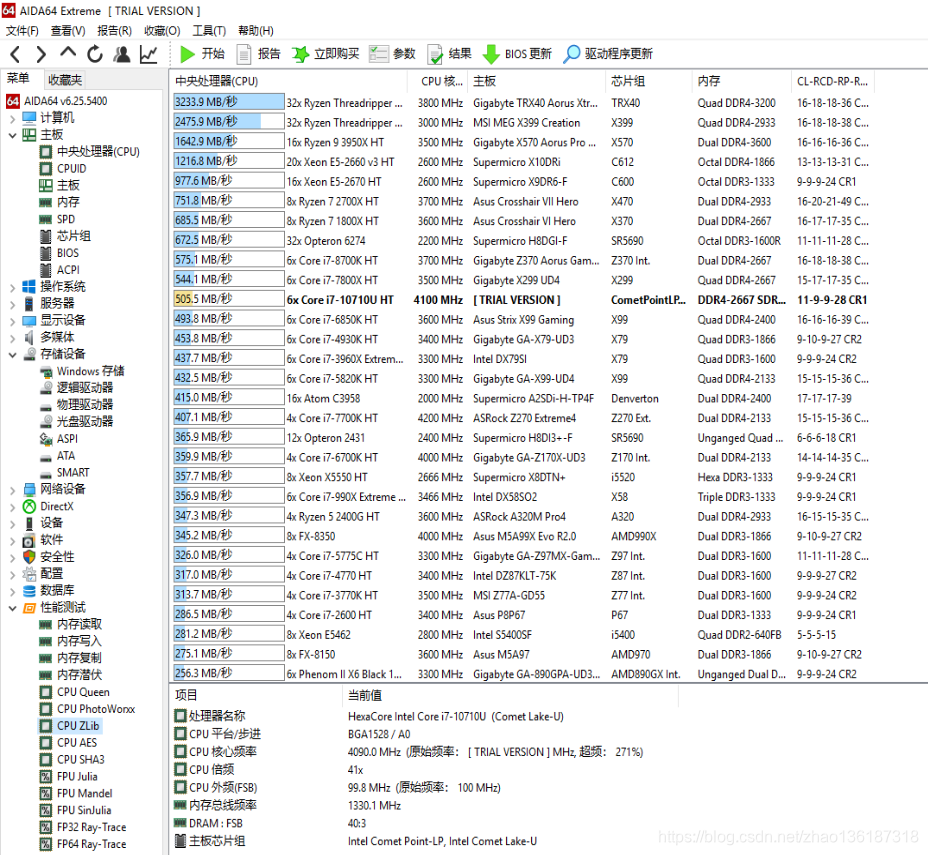This screenshot has height=855, width=928.
Task: Open 报告 report button
Action: tap(258, 54)
